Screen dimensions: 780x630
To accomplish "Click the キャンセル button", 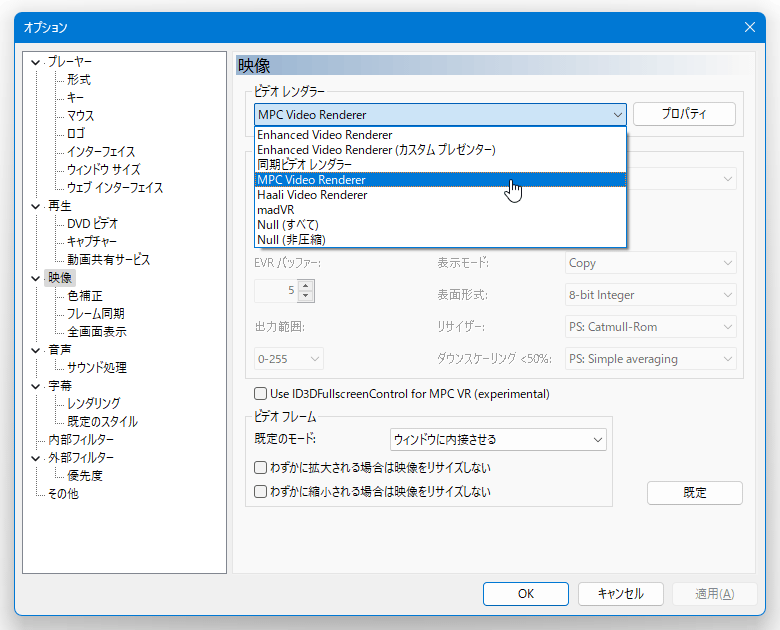I will 621,594.
